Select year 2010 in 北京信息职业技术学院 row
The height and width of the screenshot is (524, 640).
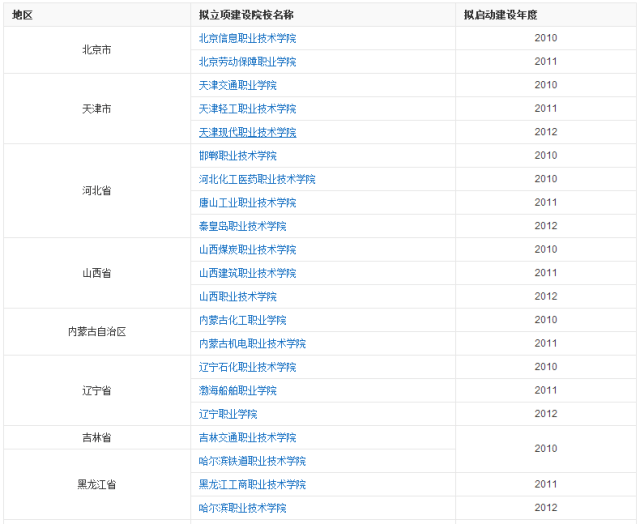(546, 38)
